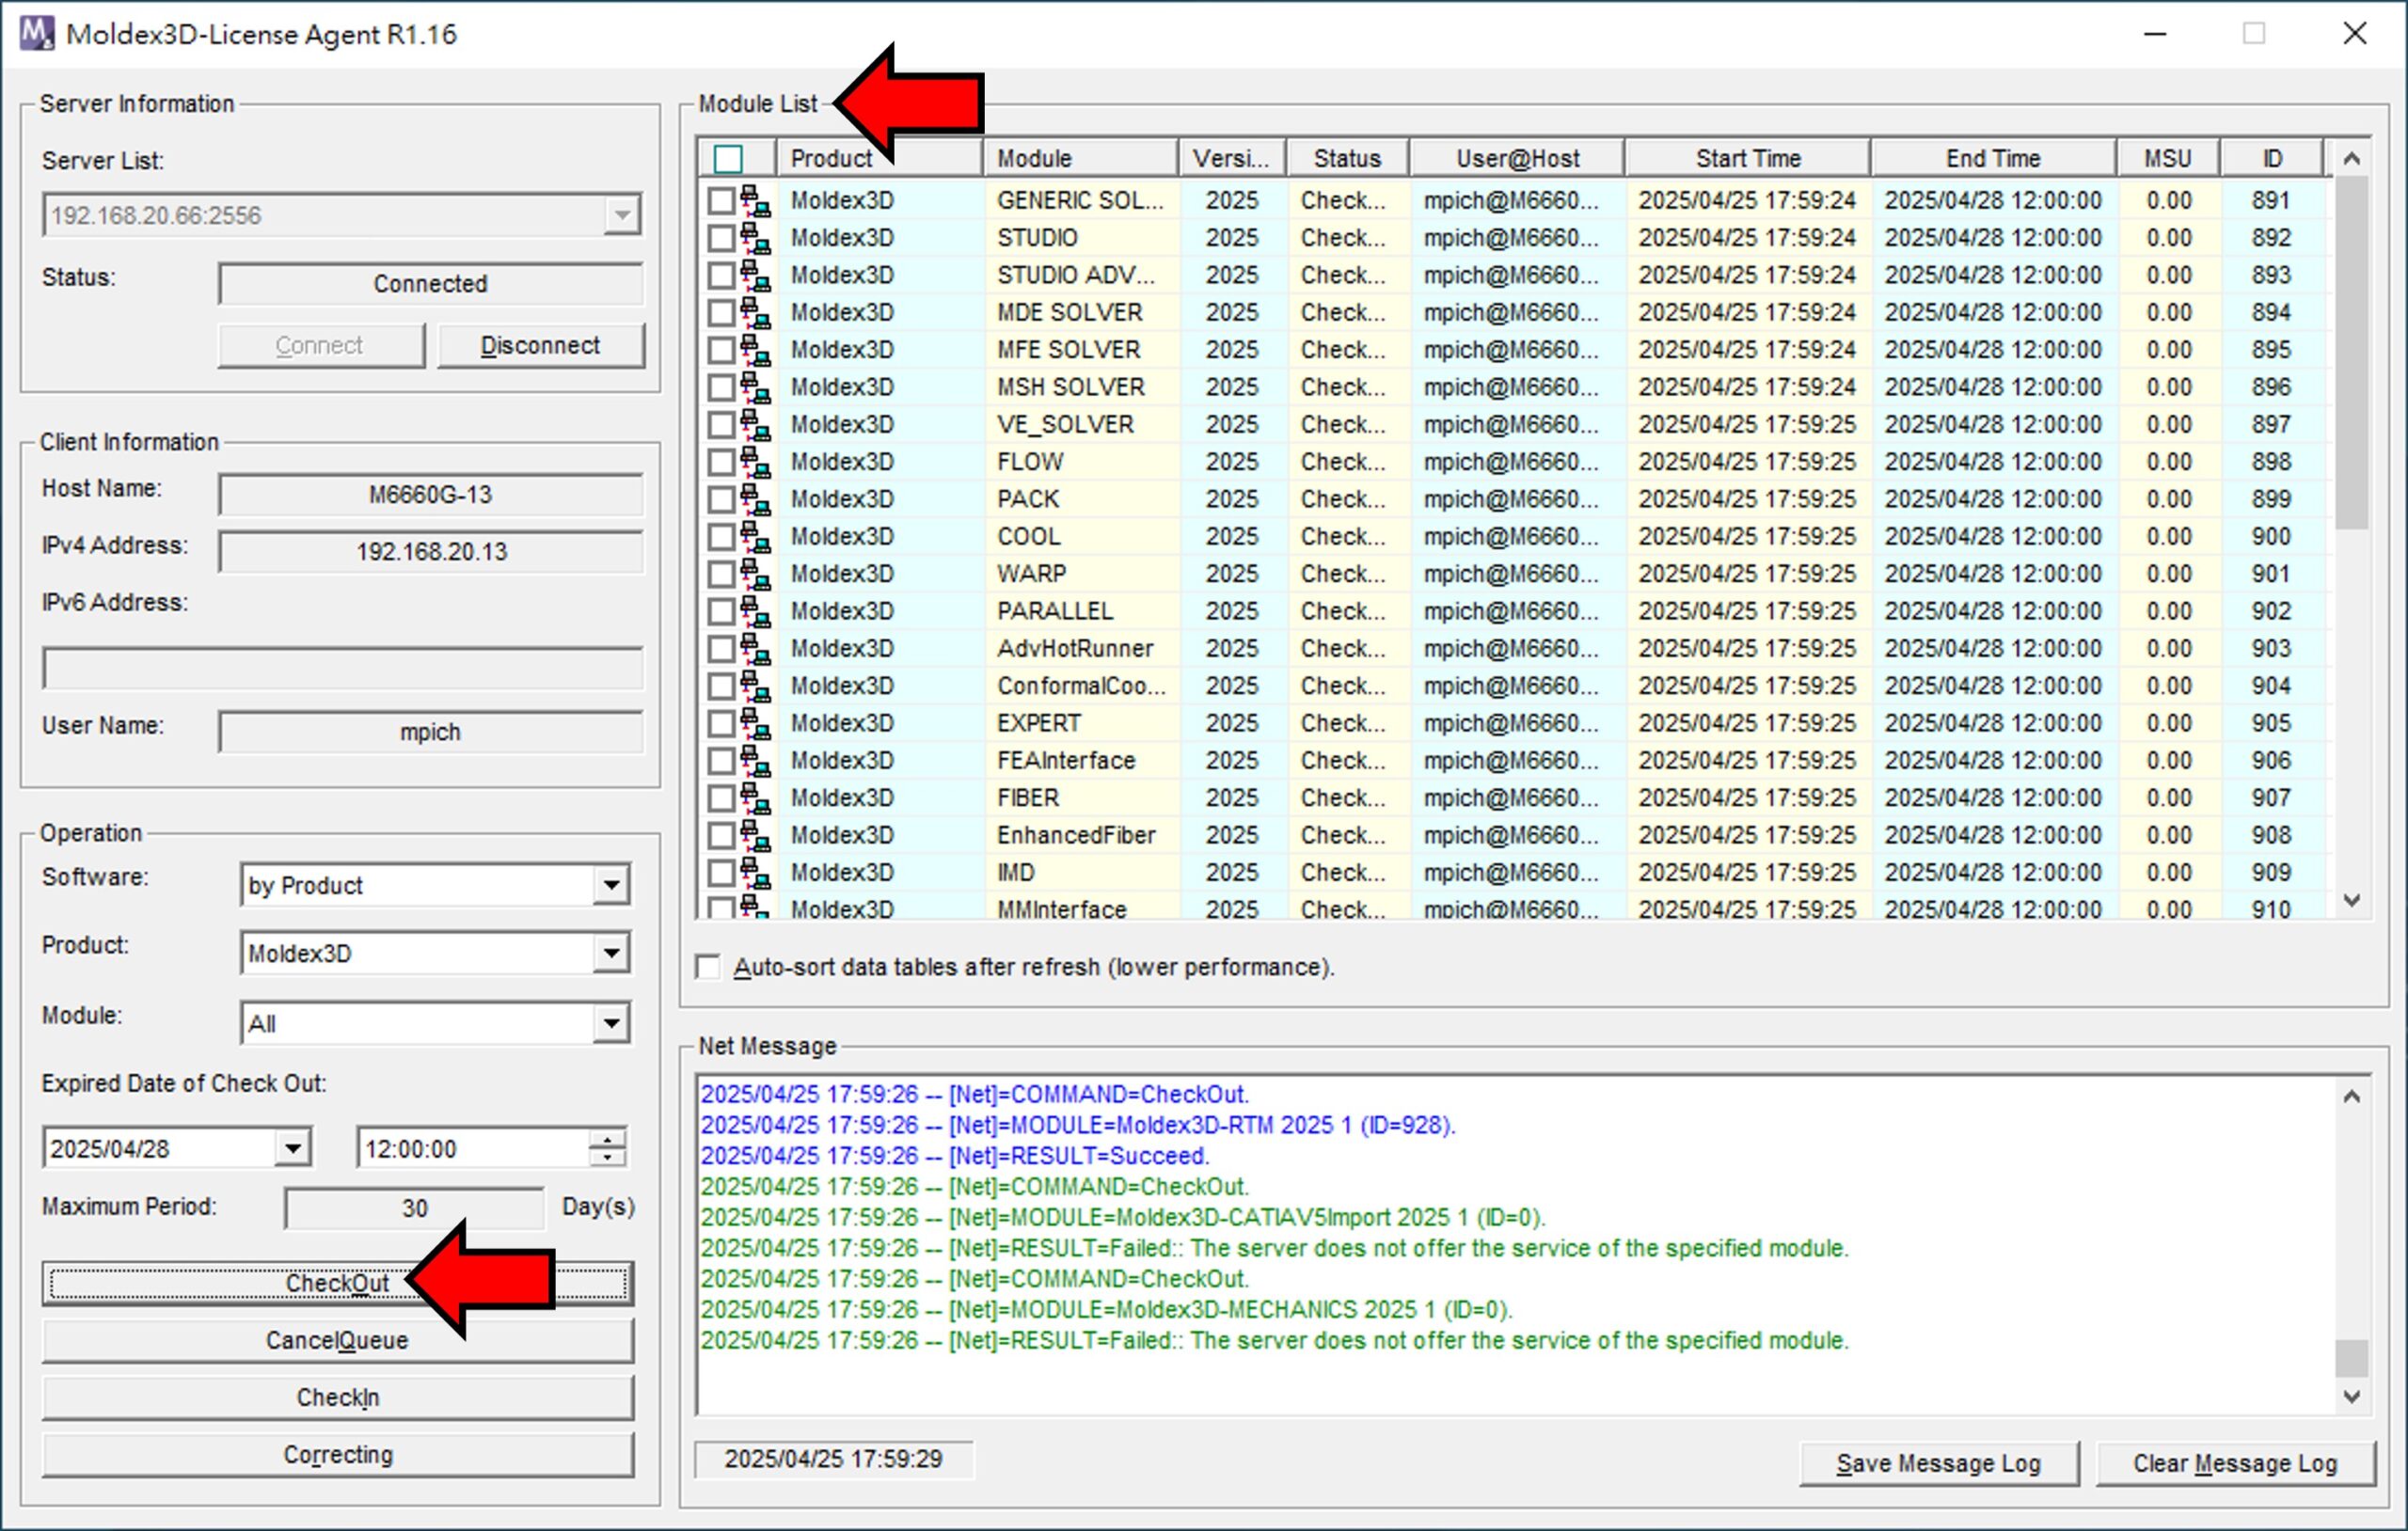Select the ID 903 cell in AdvHotRunner row
The width and height of the screenshot is (2408, 1531).
point(2271,649)
